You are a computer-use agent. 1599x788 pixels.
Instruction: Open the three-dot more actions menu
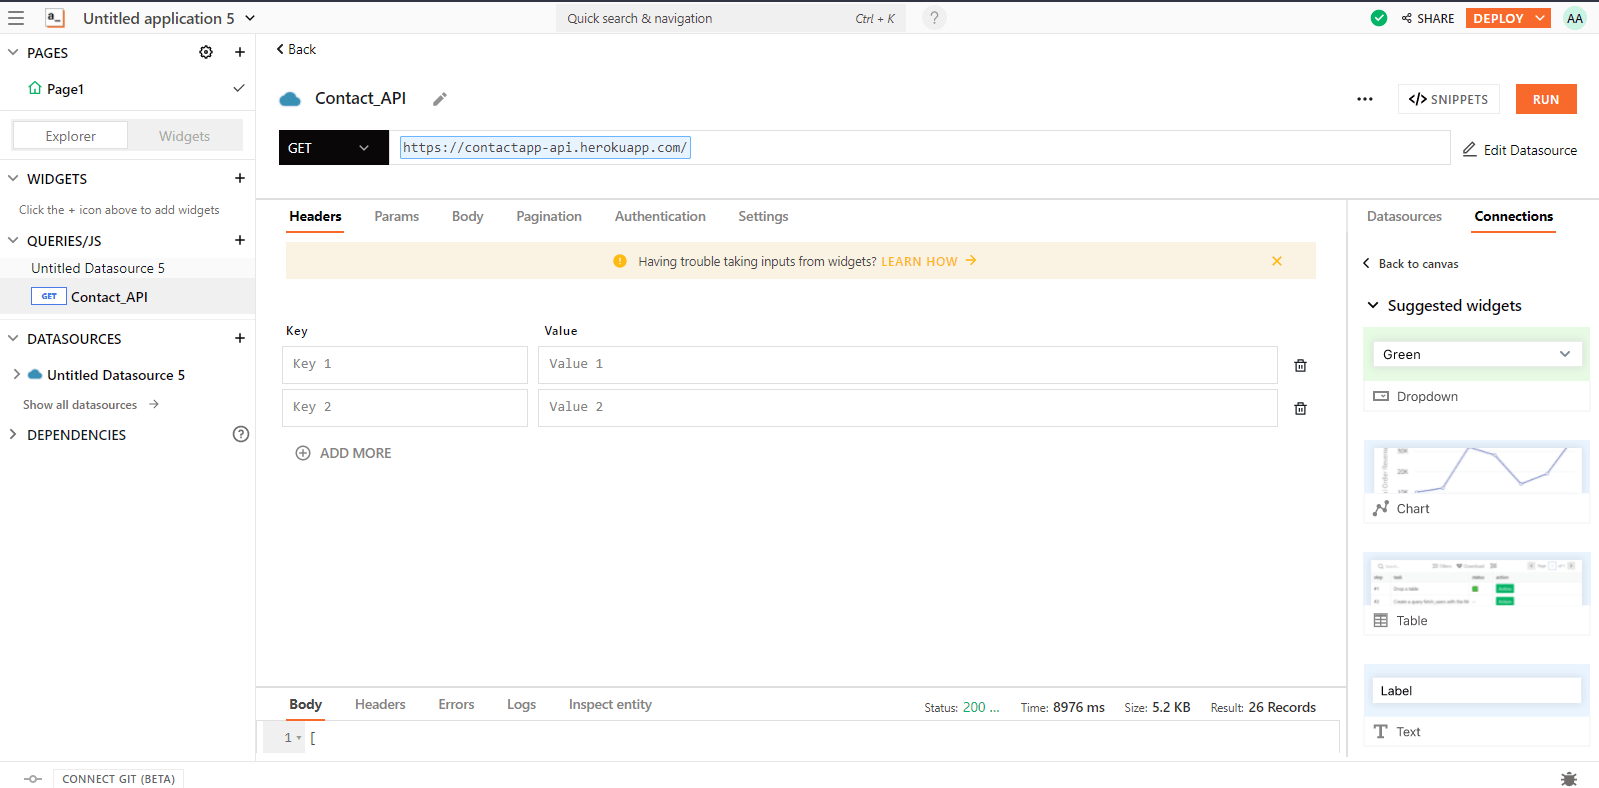click(x=1364, y=99)
